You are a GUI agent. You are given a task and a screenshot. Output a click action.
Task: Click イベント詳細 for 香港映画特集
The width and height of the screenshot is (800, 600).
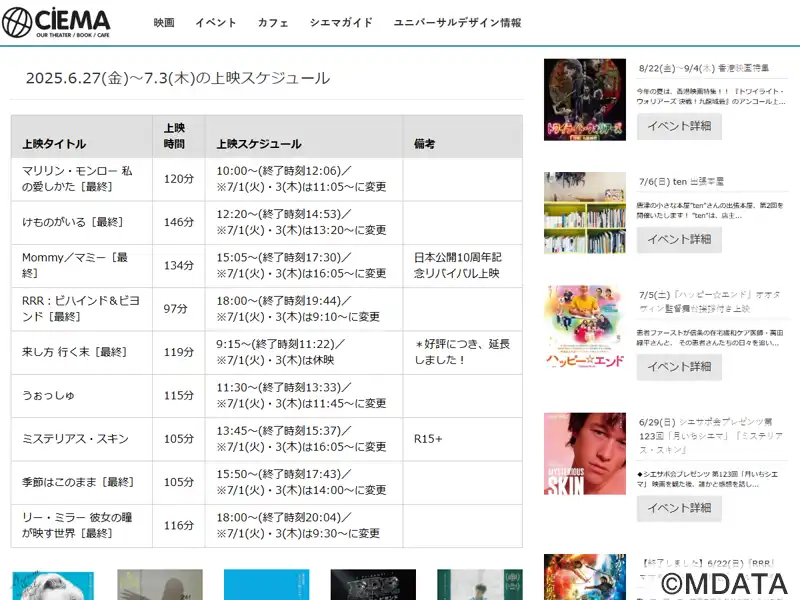coord(679,126)
